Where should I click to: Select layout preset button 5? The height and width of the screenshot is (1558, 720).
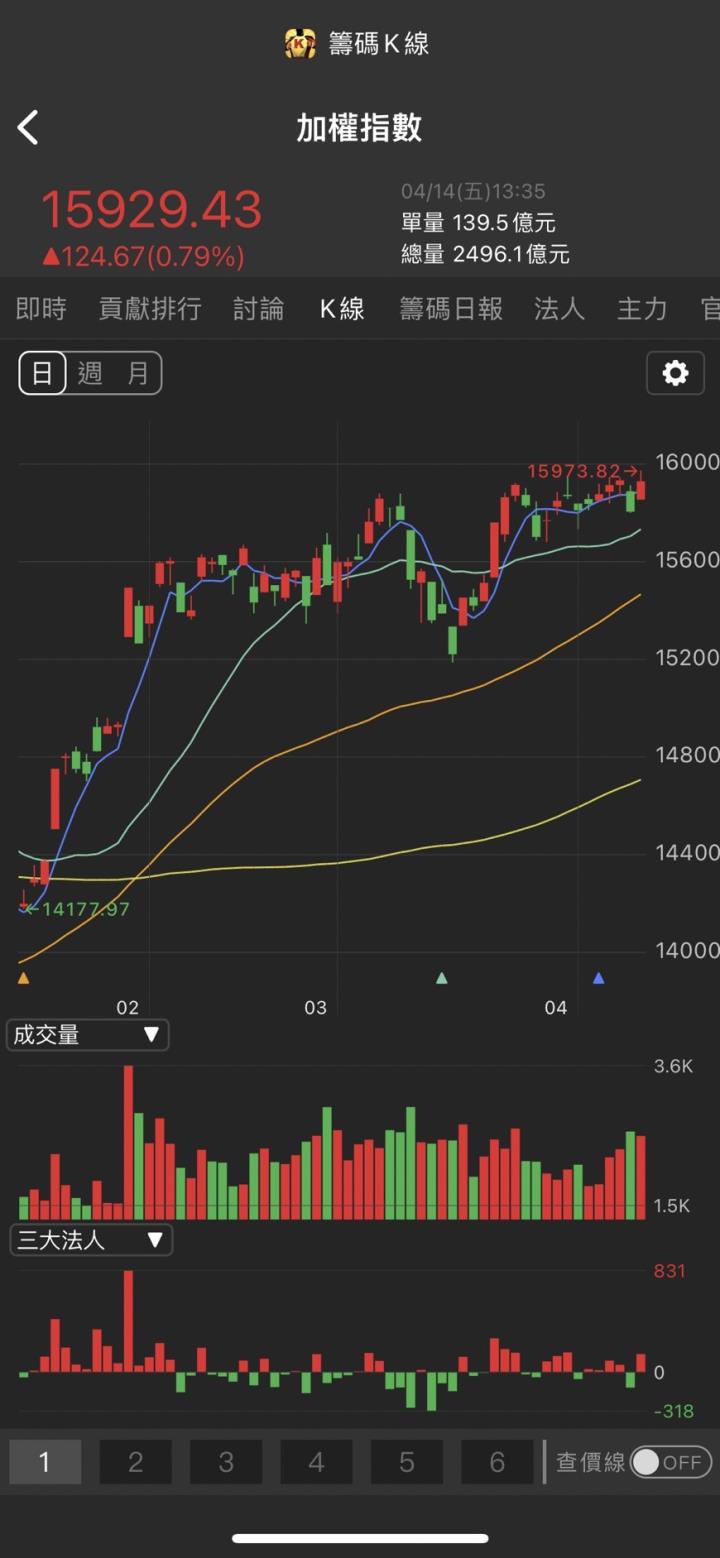click(406, 1462)
